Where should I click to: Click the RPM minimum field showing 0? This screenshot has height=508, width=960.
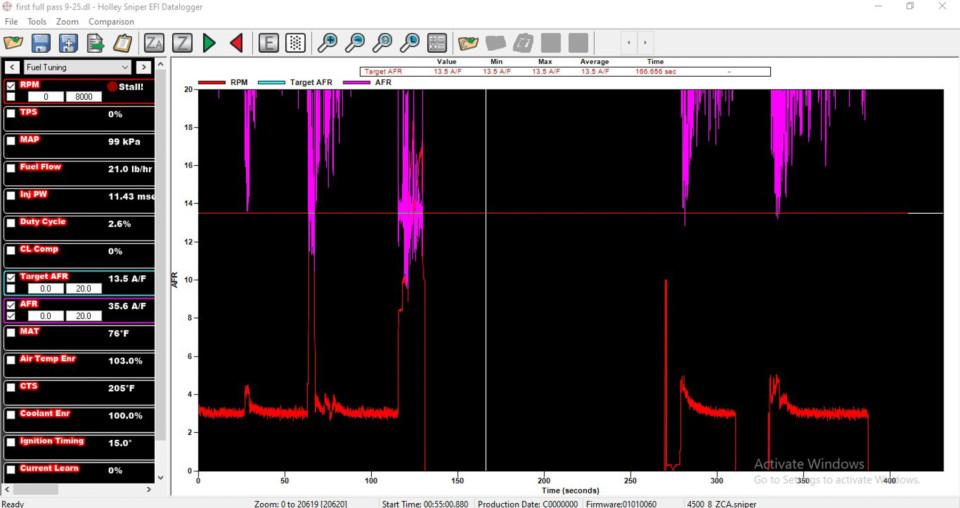click(45, 97)
